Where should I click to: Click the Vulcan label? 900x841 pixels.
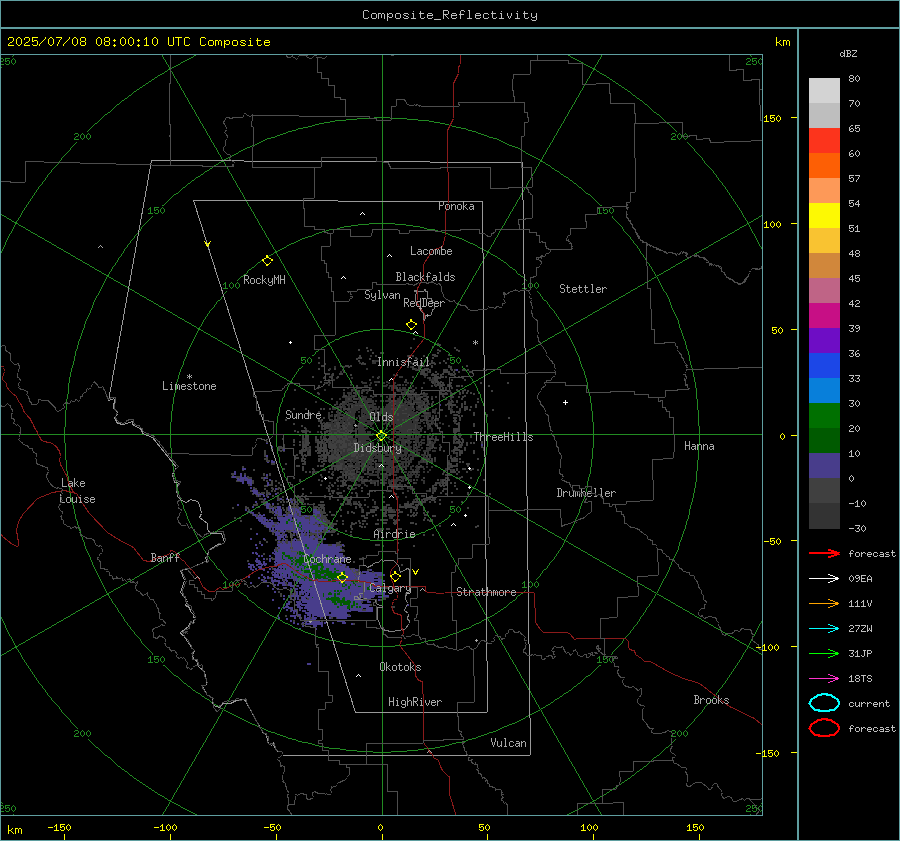(x=508, y=743)
